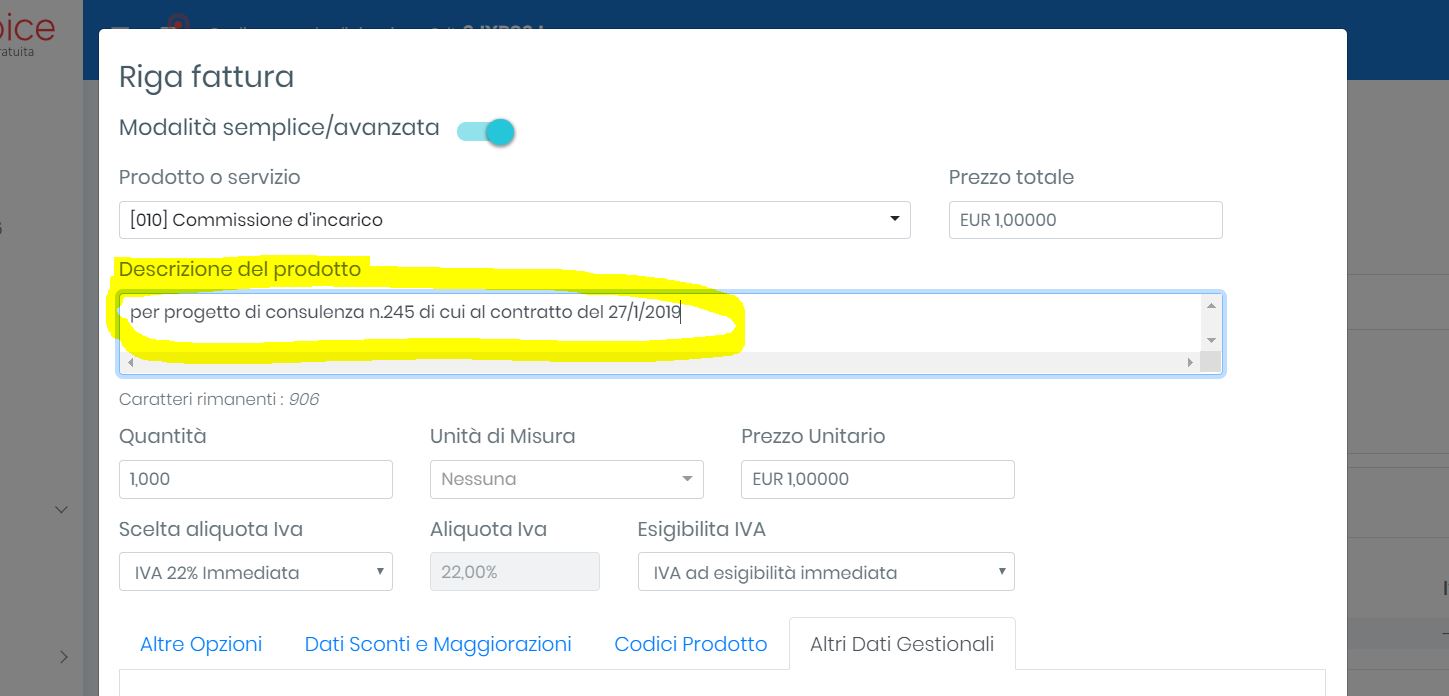Select the Codici Prodotto tab
This screenshot has height=696, width=1449.
[691, 644]
